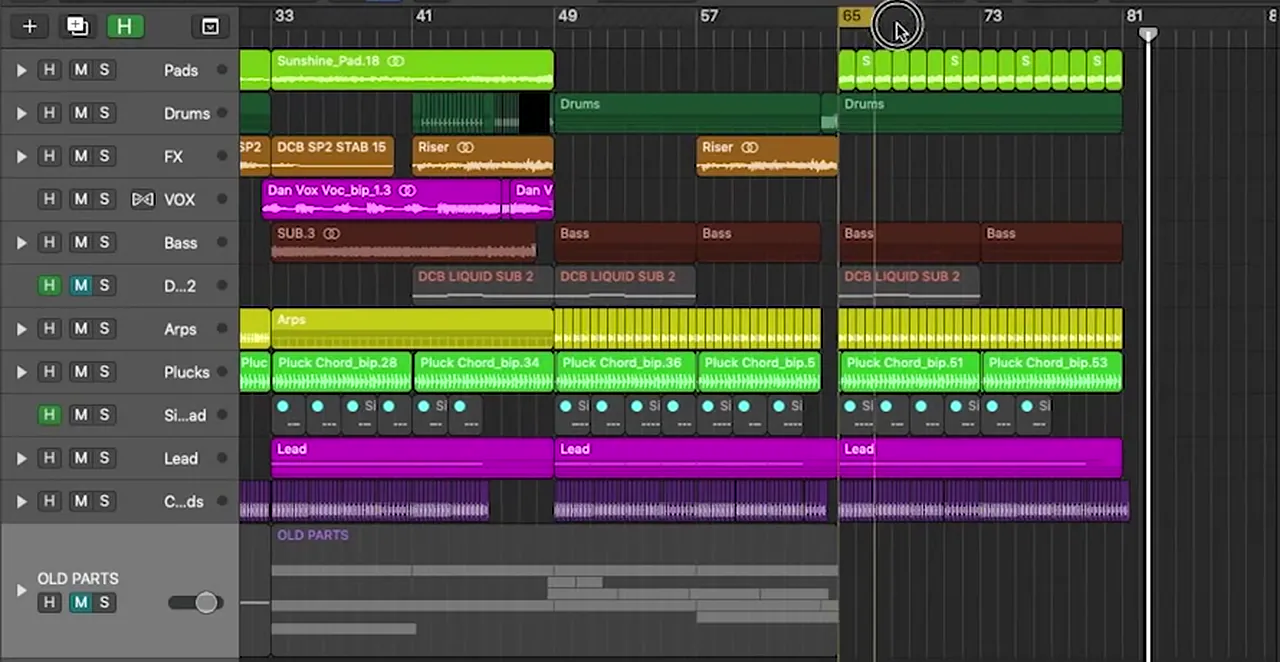
Task: Mute the Pads track
Action: pyautogui.click(x=80, y=70)
